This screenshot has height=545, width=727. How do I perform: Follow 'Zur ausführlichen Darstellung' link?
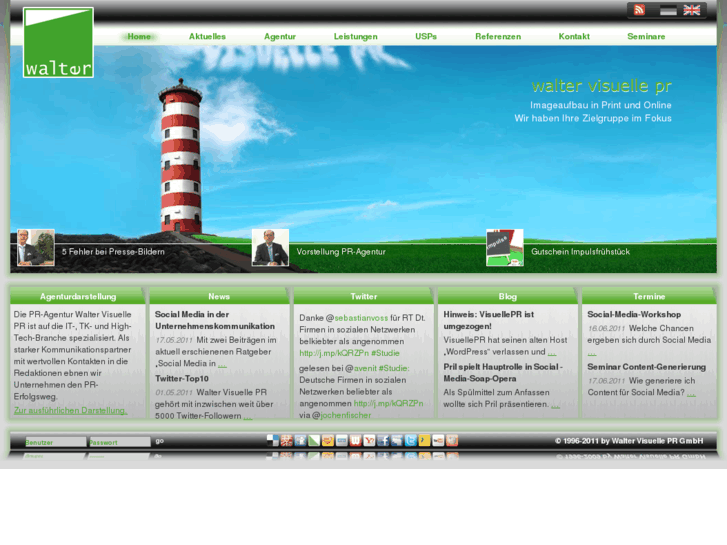point(70,410)
